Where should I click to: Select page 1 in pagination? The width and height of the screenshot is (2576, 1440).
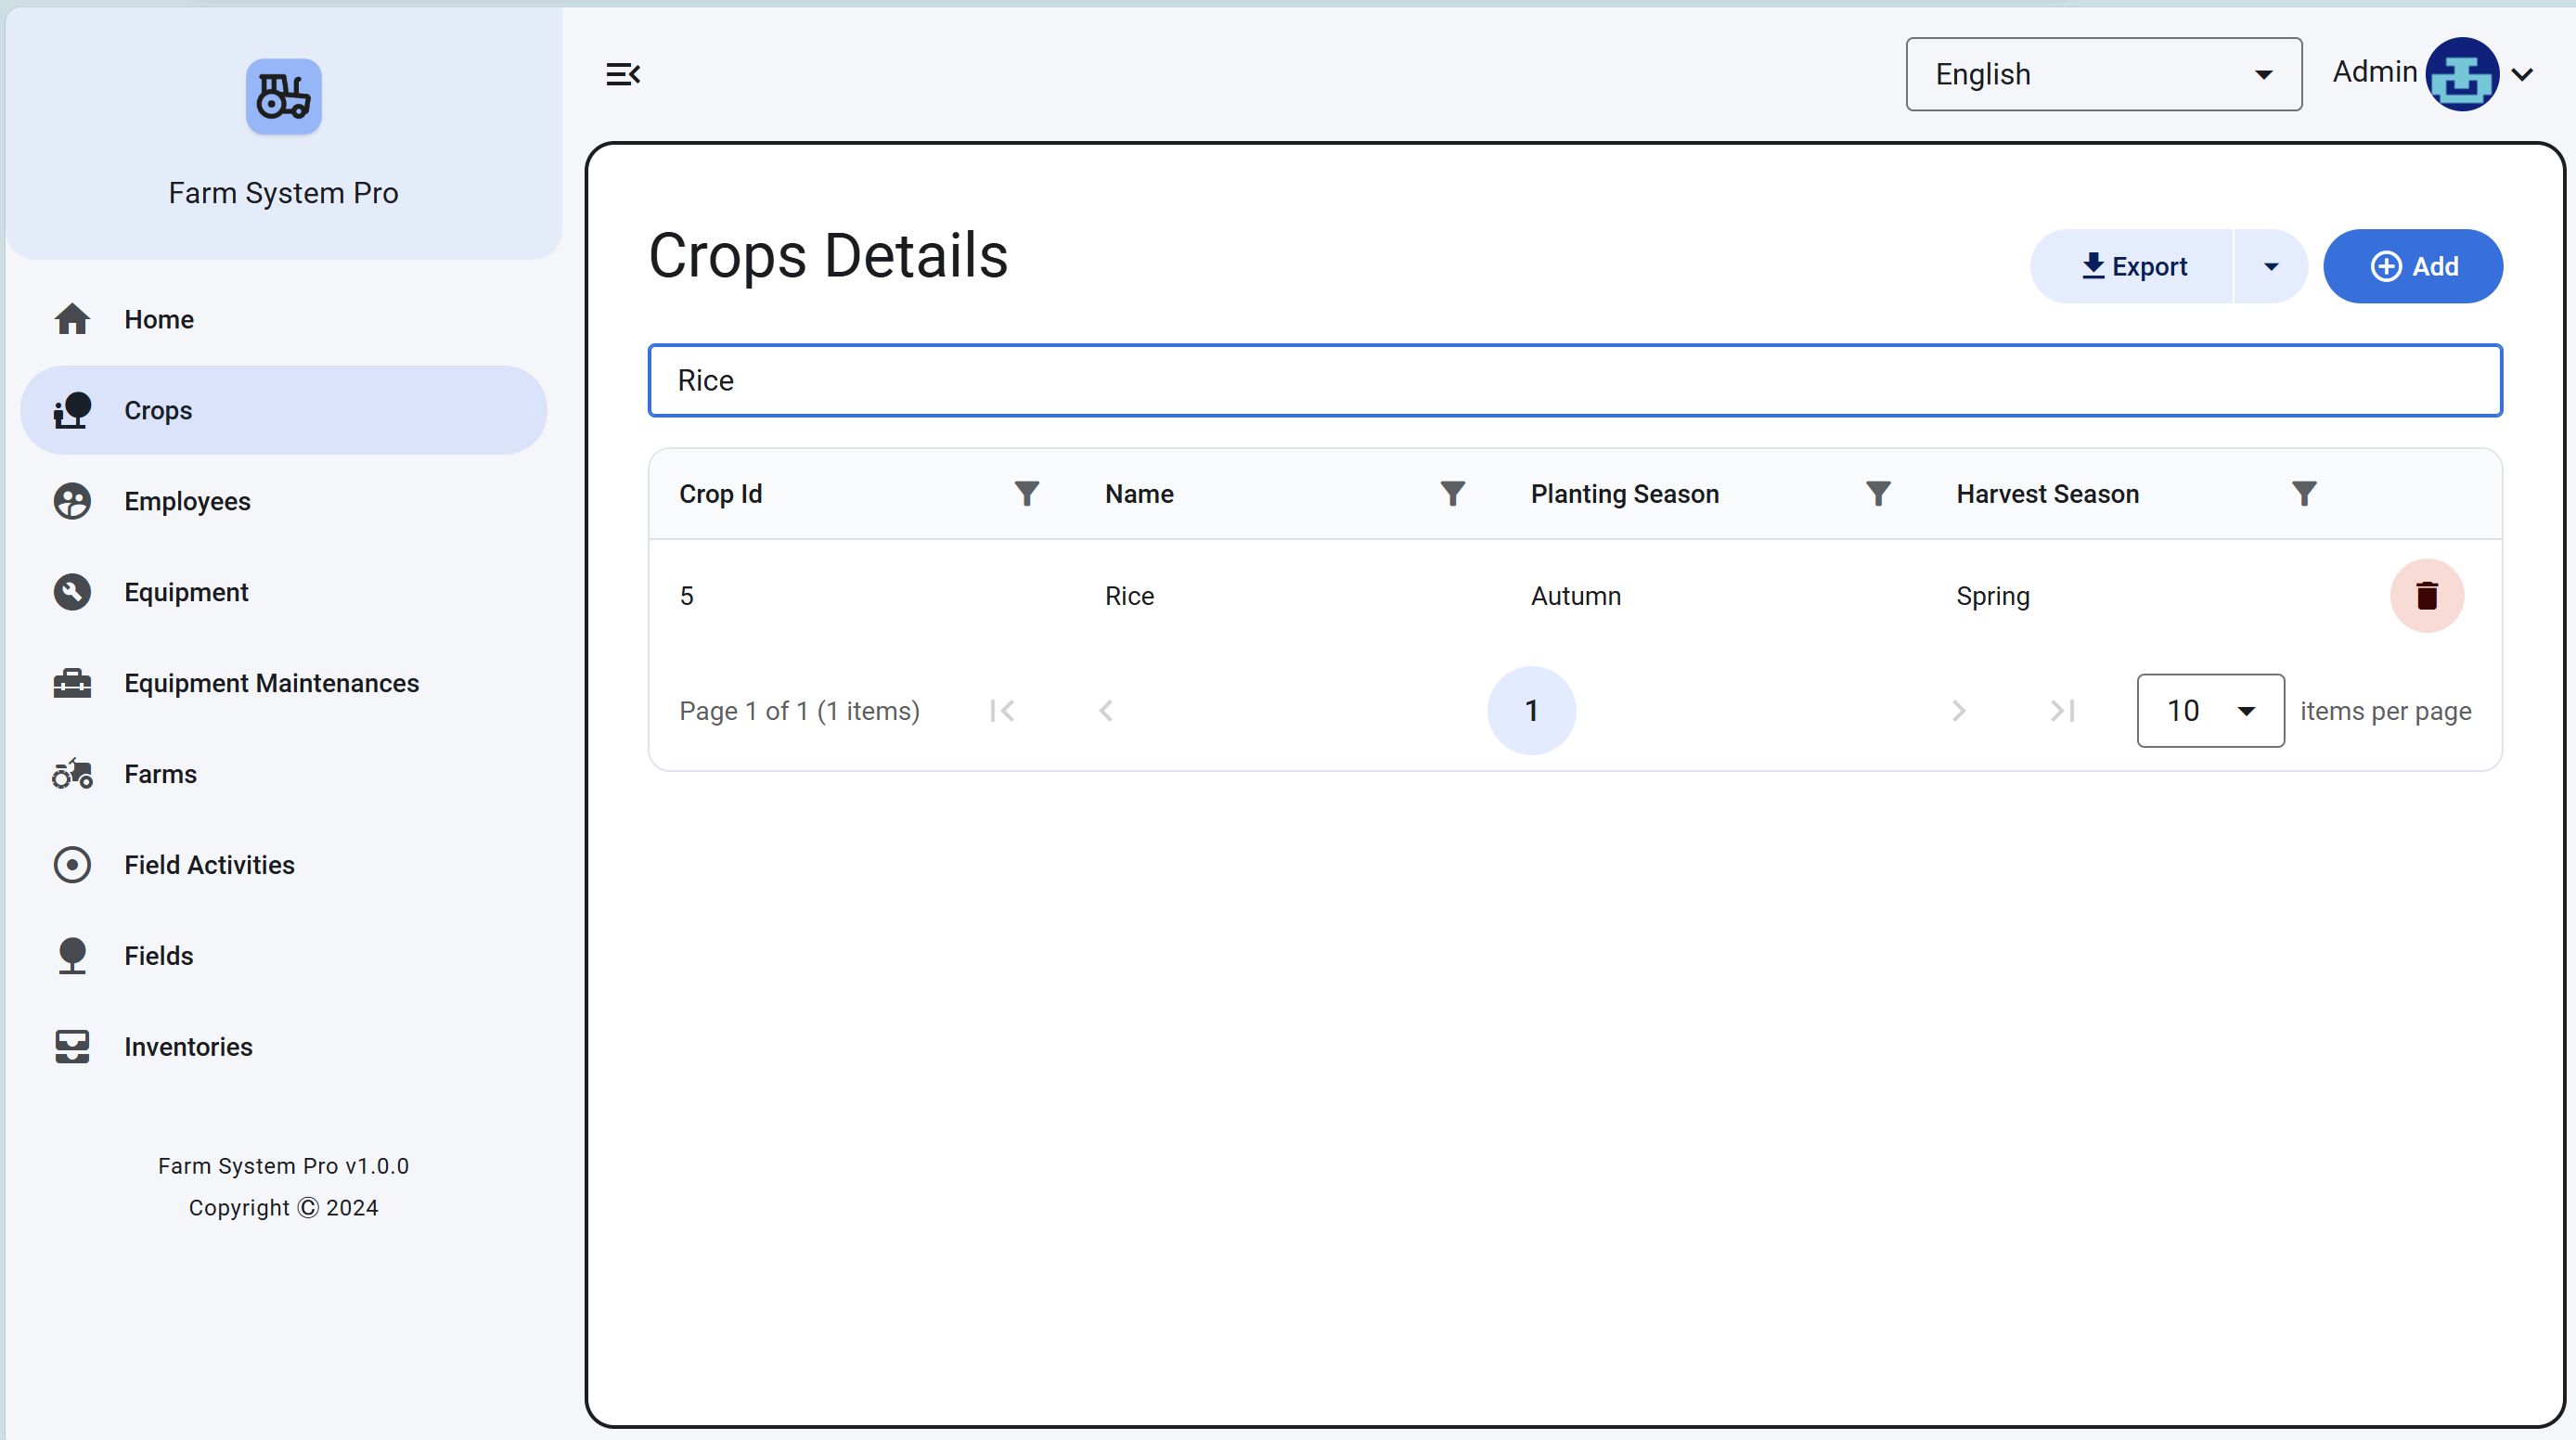coord(1531,711)
